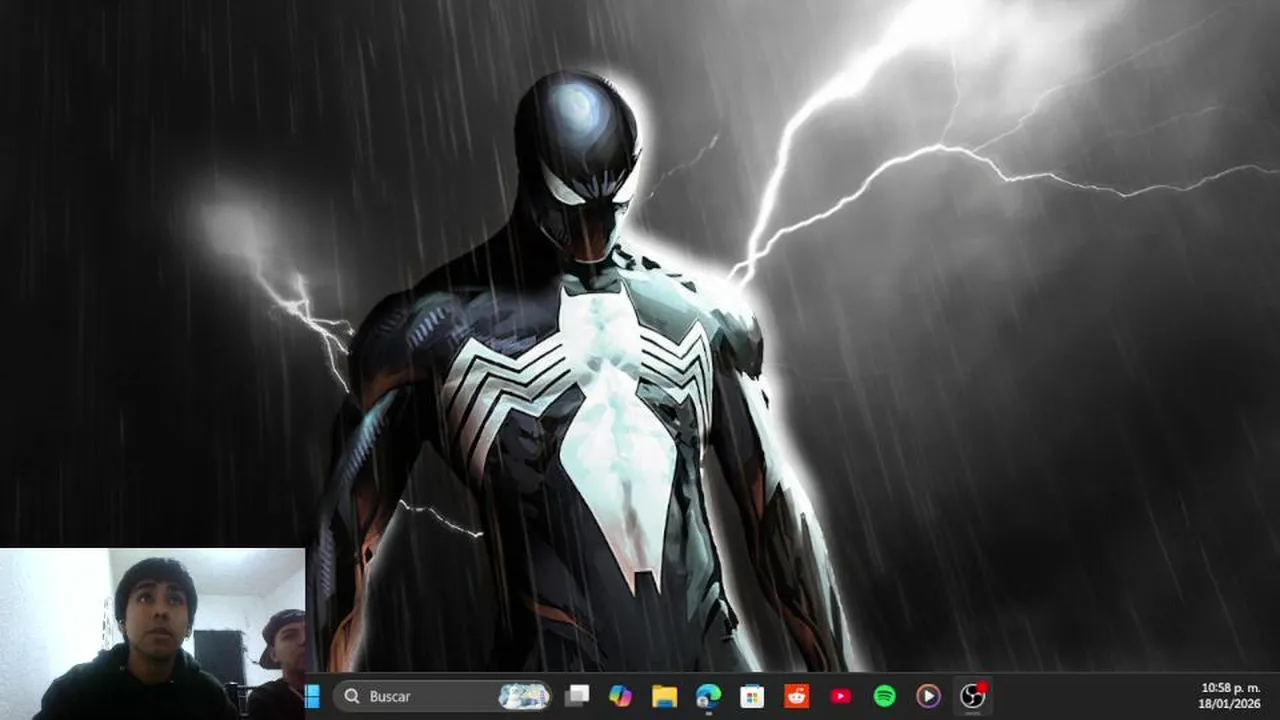
Task: Open the Windows Start menu
Action: [x=313, y=696]
